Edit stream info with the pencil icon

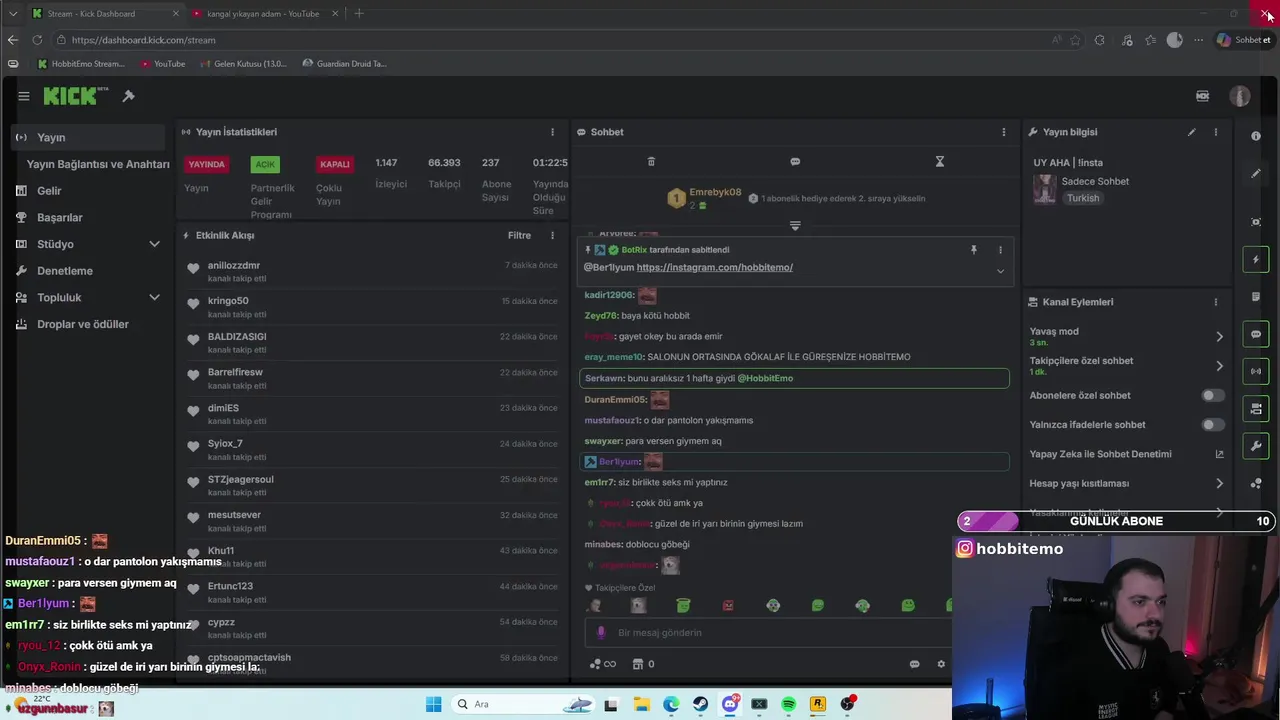point(1191,132)
